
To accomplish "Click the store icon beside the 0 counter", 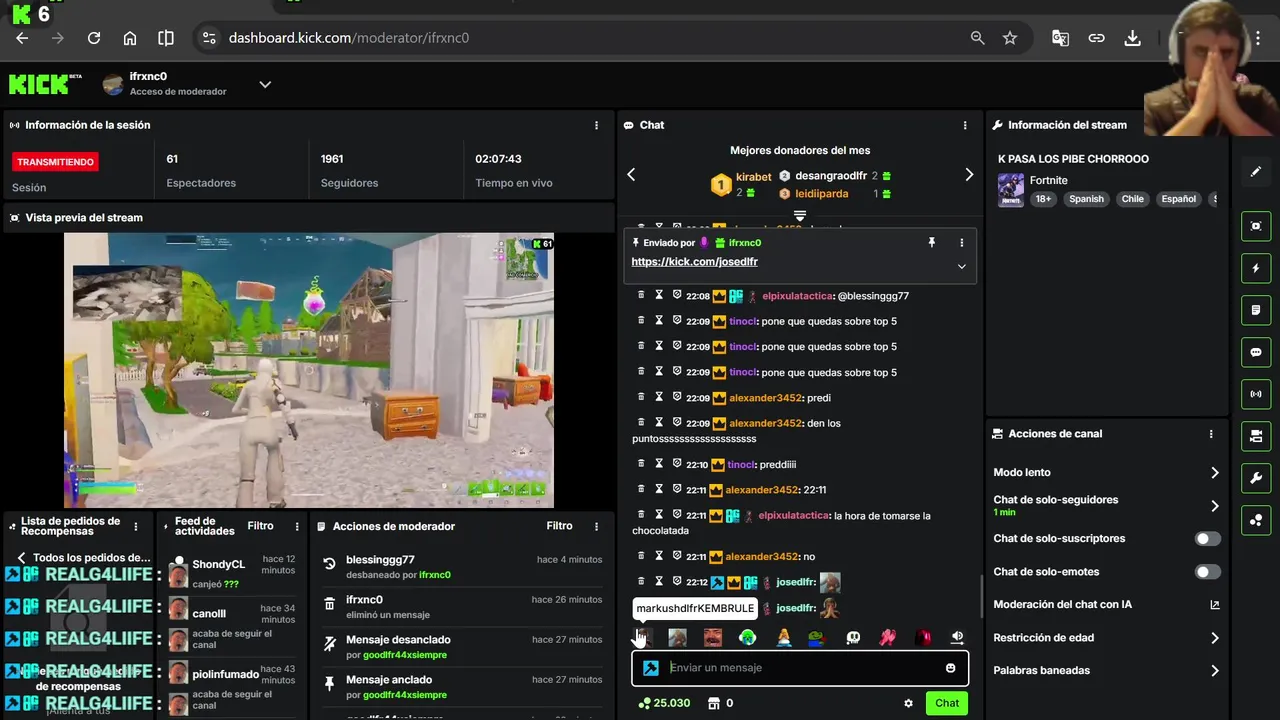I will (713, 703).
